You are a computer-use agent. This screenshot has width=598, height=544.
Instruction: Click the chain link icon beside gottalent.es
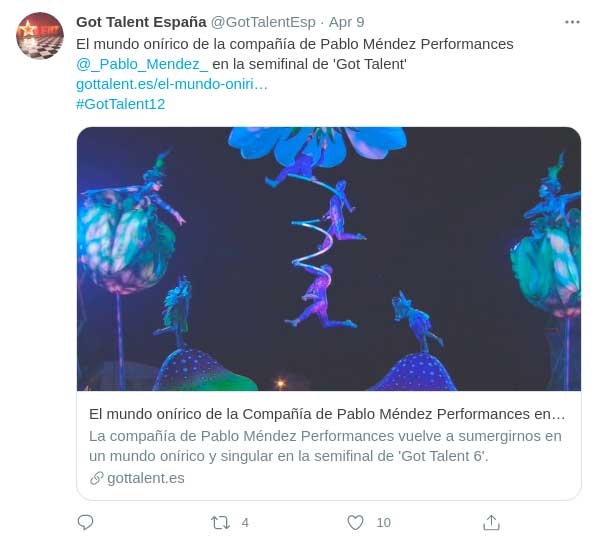[97, 478]
